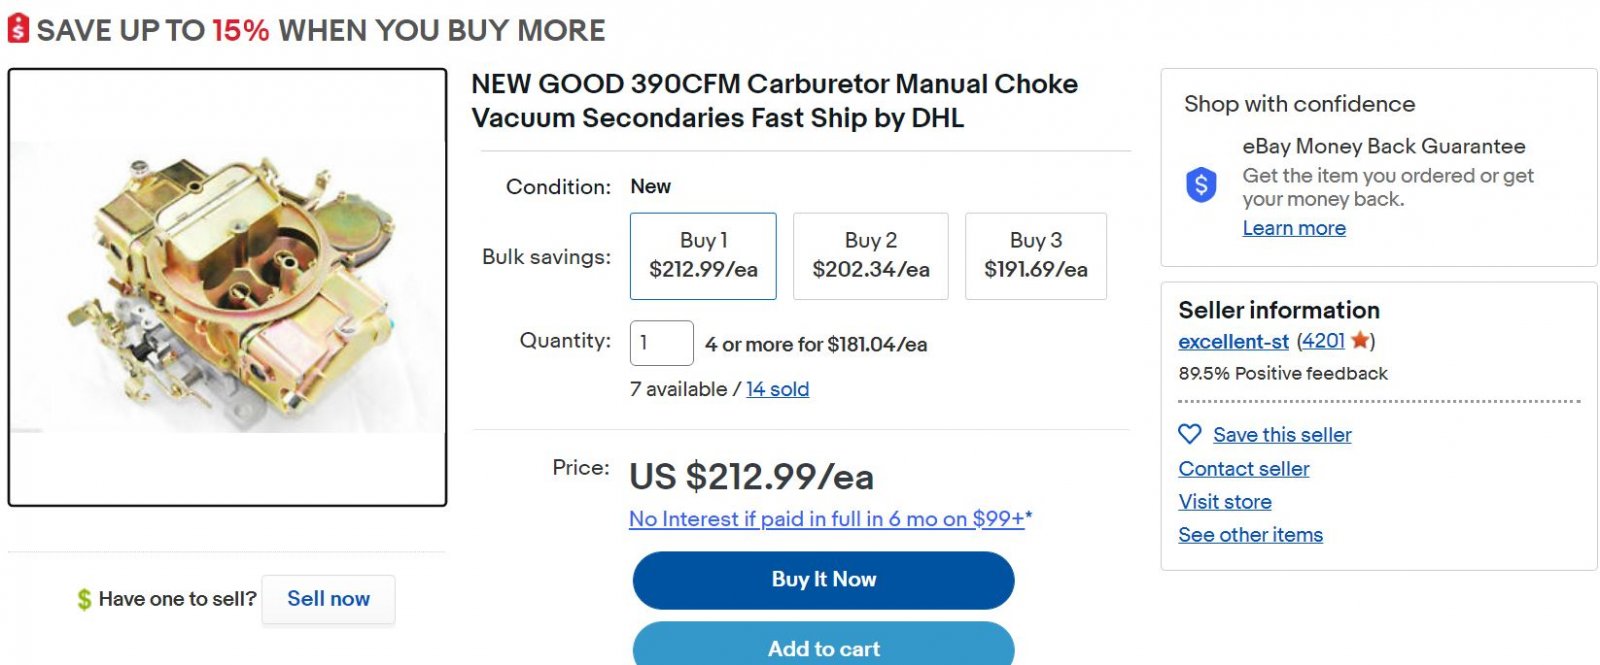The width and height of the screenshot is (1600, 665).
Task: Click the Quantity input field
Action: click(x=661, y=343)
